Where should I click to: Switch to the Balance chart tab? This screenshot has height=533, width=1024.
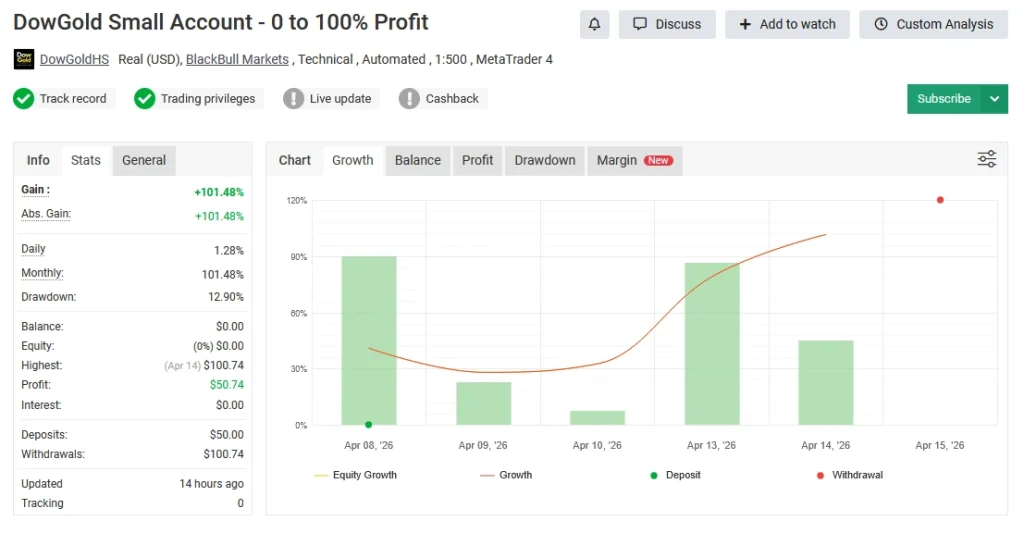point(418,160)
